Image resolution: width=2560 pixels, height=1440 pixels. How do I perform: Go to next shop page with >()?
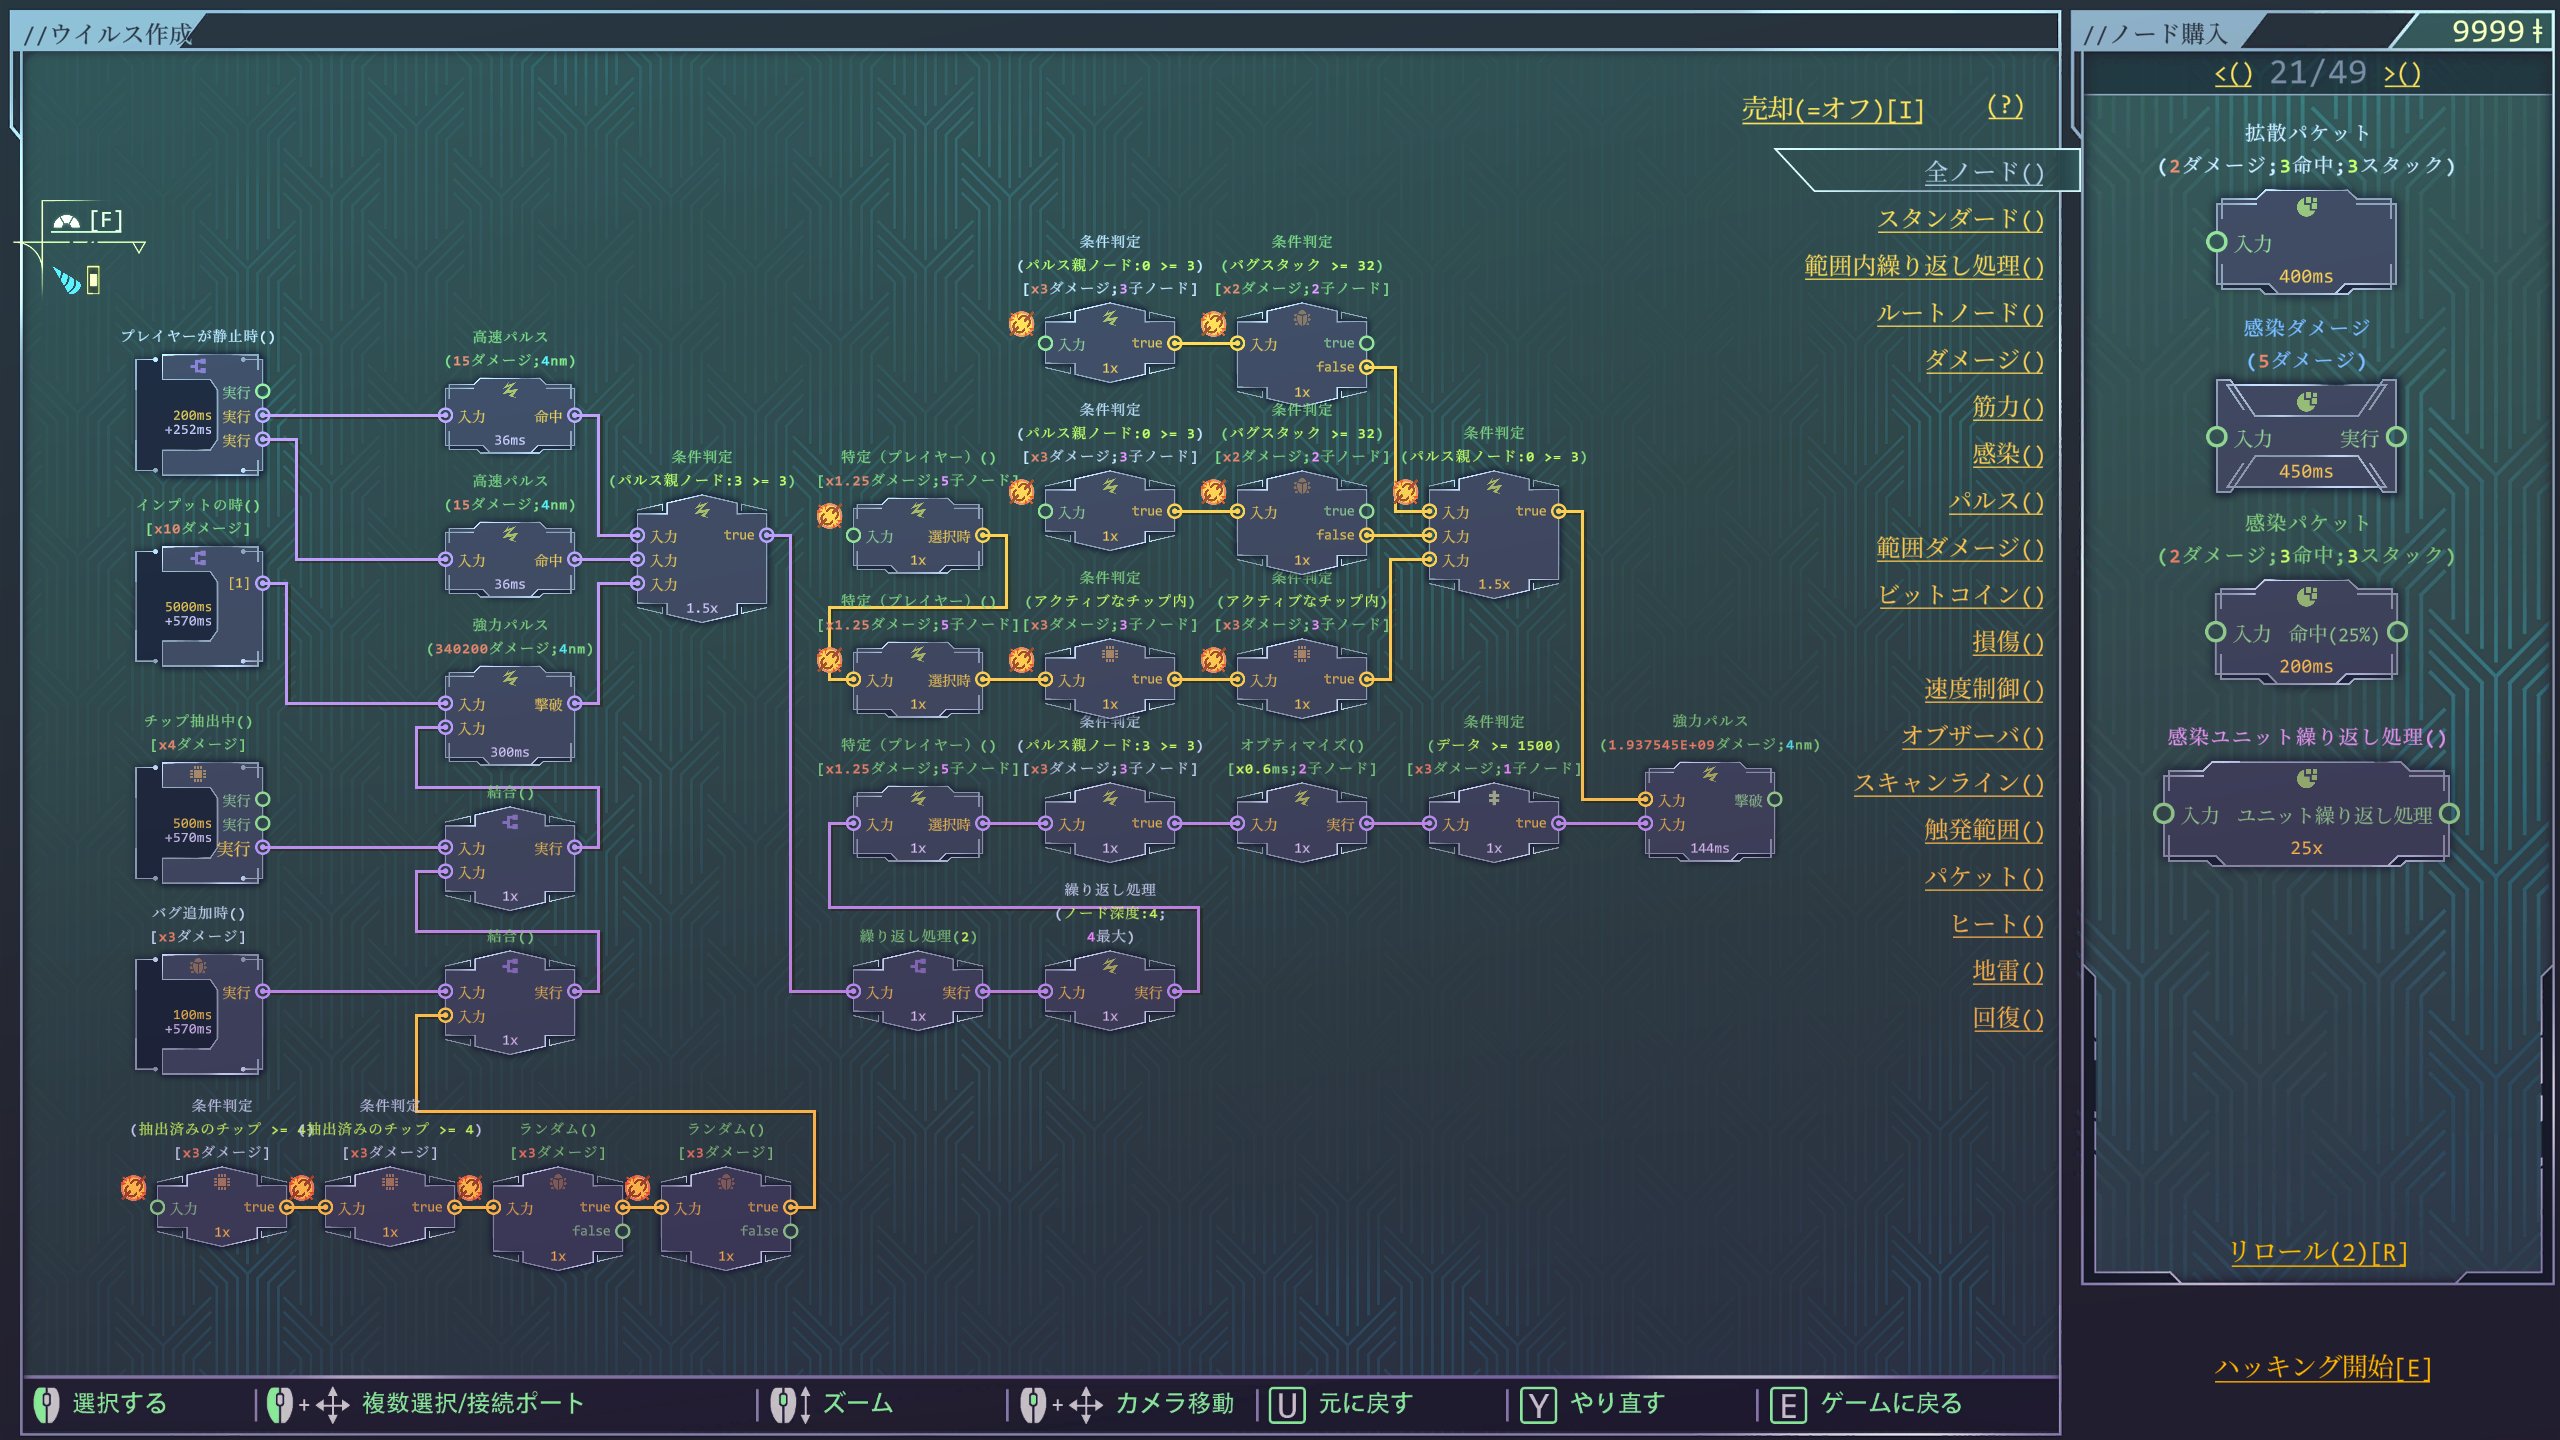click(x=2402, y=74)
